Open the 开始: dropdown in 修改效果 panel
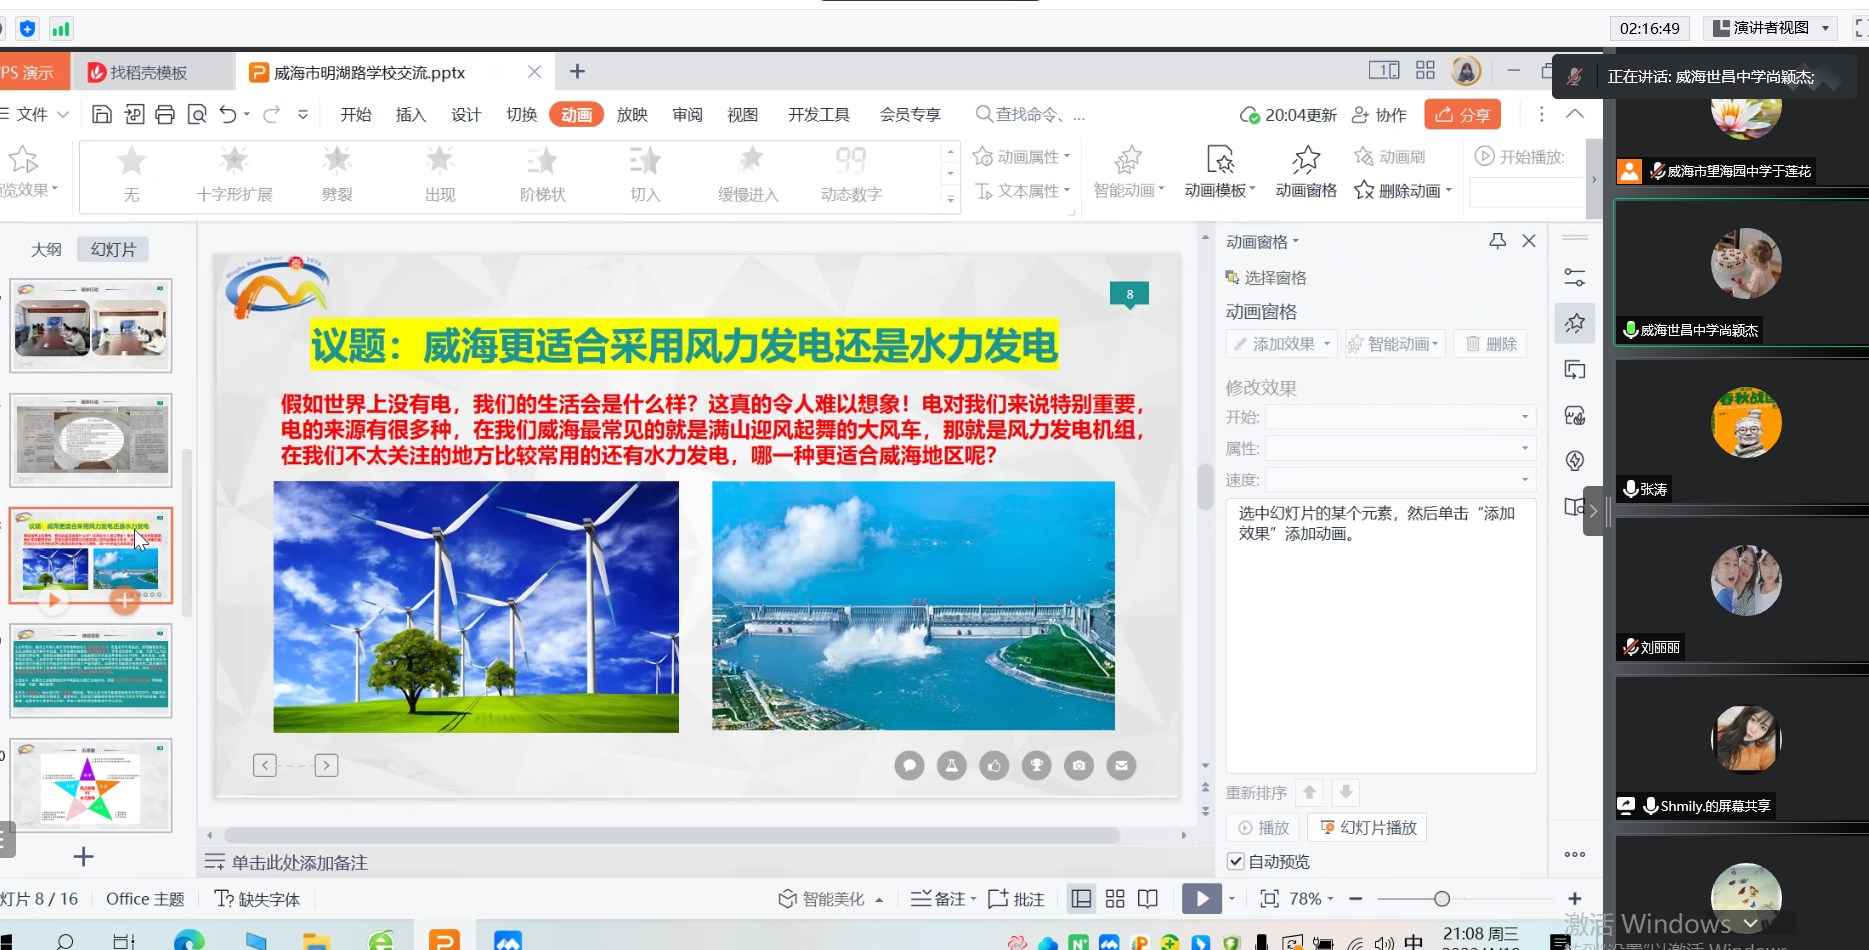Screen dimensions: 1869x950 (1523, 417)
